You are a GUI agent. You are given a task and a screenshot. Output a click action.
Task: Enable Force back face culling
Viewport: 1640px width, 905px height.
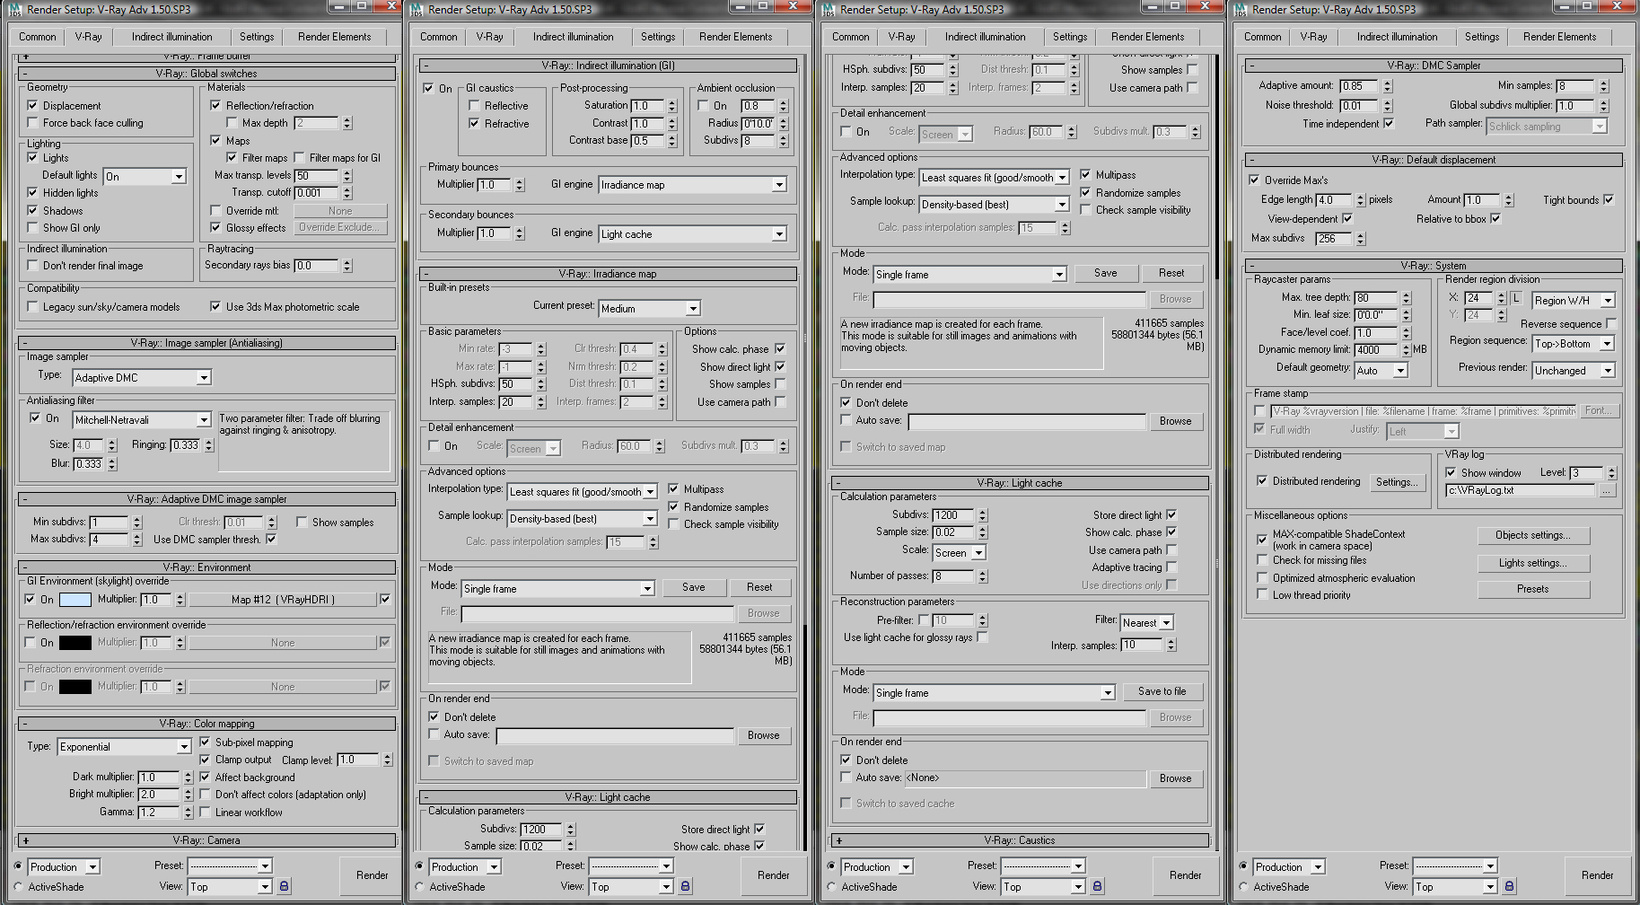point(33,123)
